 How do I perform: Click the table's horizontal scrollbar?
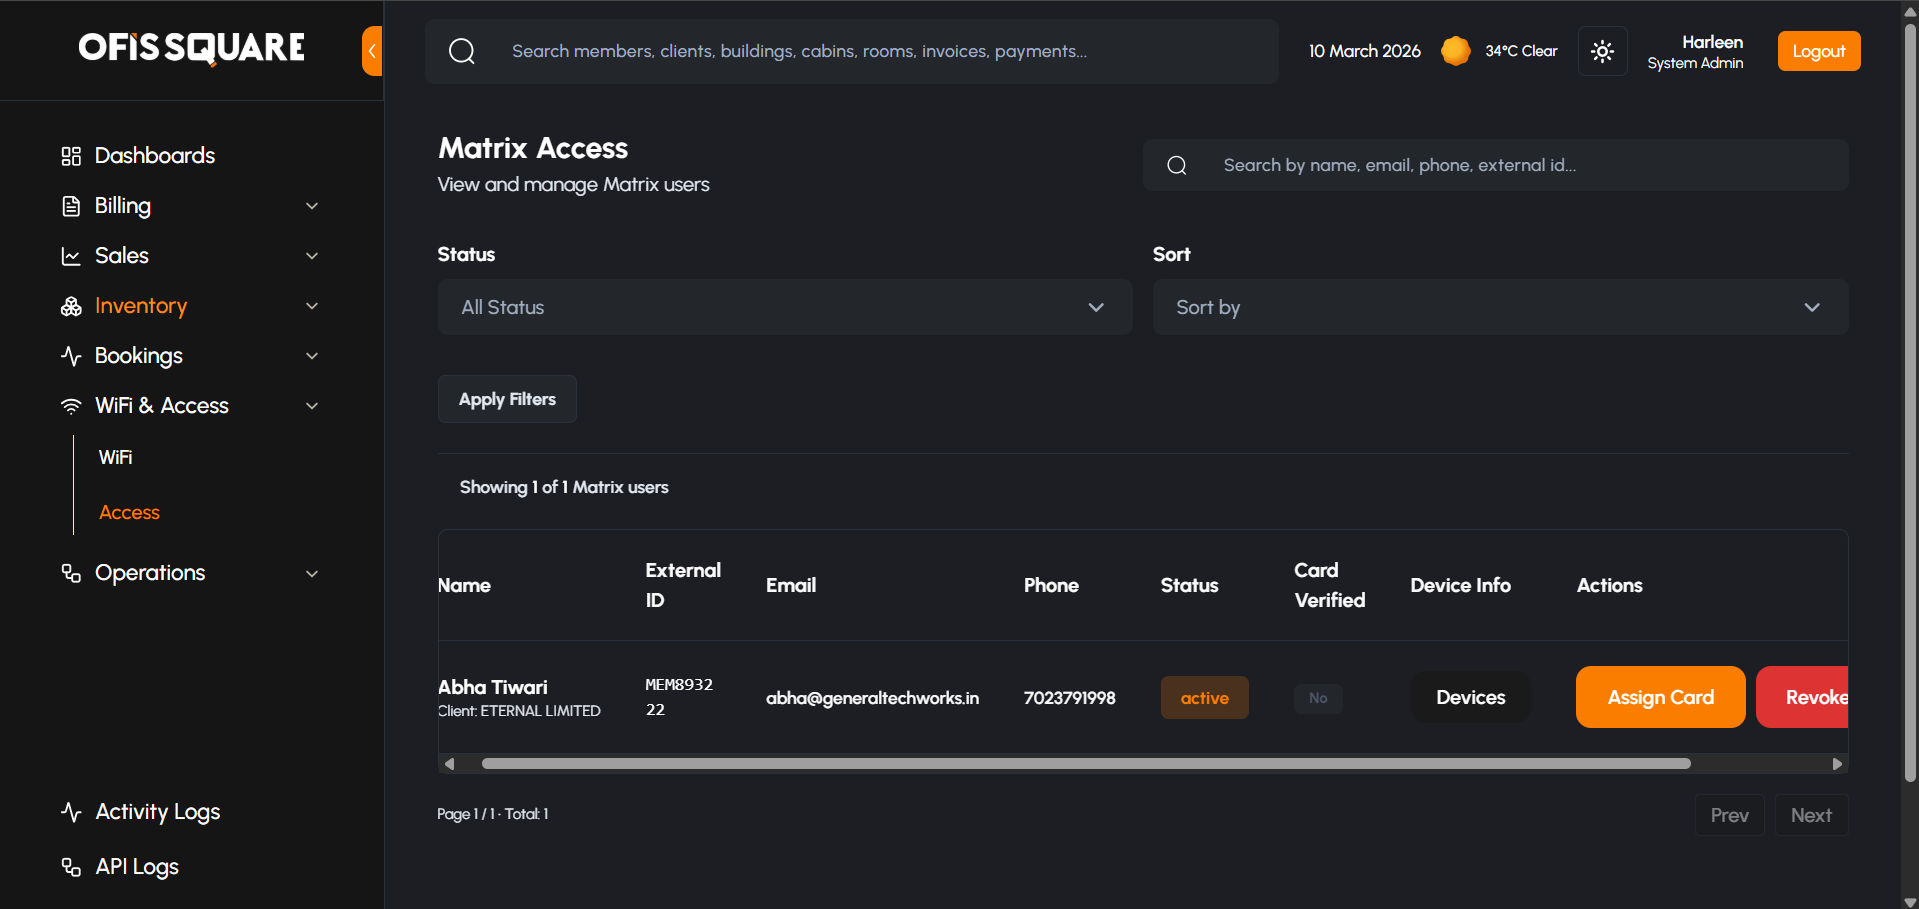(1085, 764)
